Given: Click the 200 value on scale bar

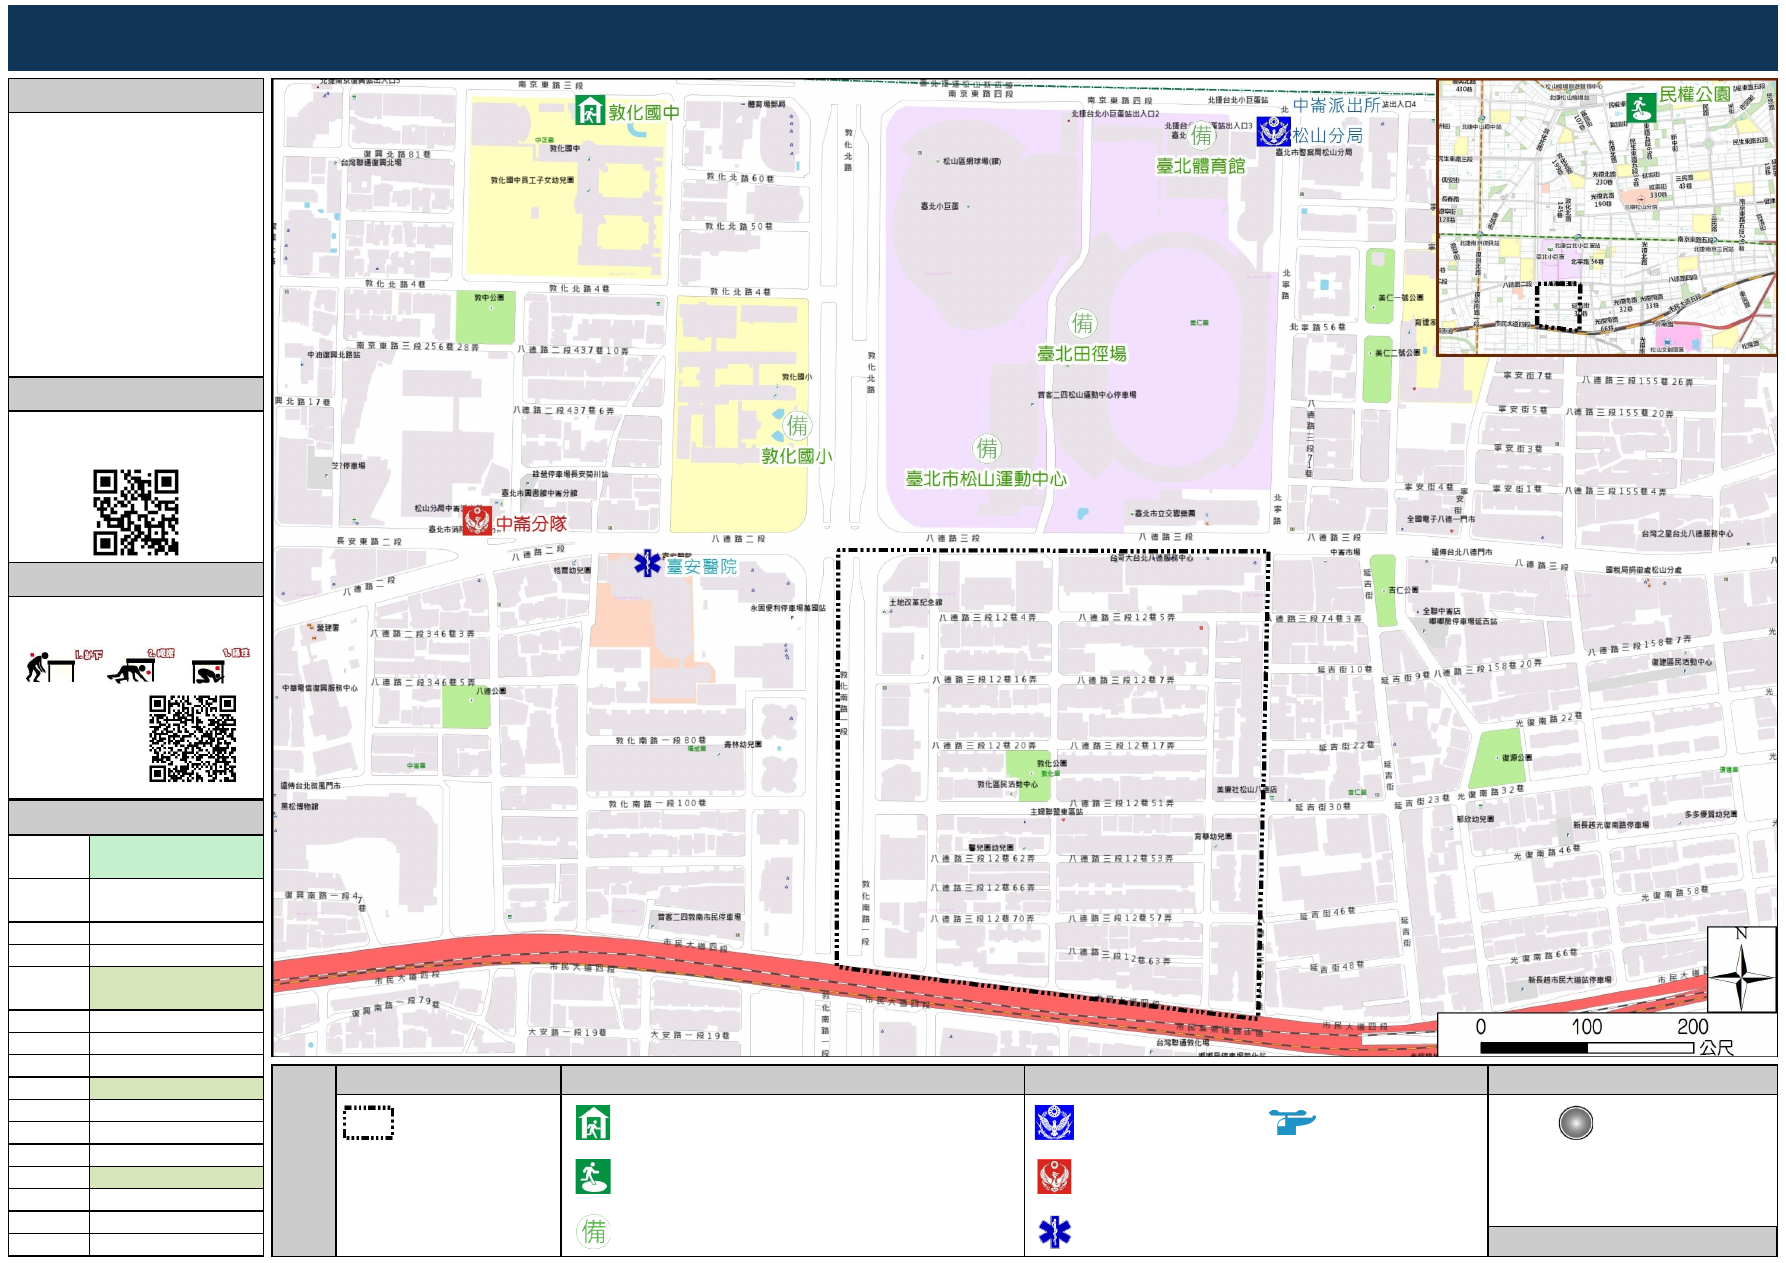Looking at the screenshot, I should (x=1692, y=1027).
